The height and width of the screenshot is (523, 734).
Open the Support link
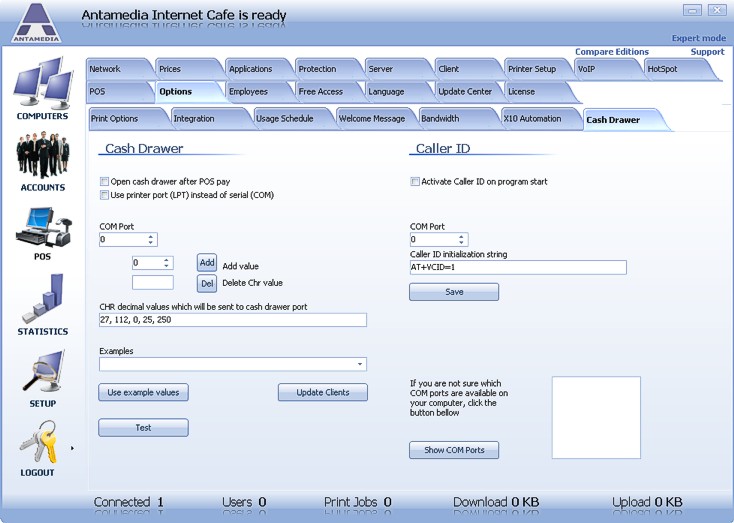[707, 52]
